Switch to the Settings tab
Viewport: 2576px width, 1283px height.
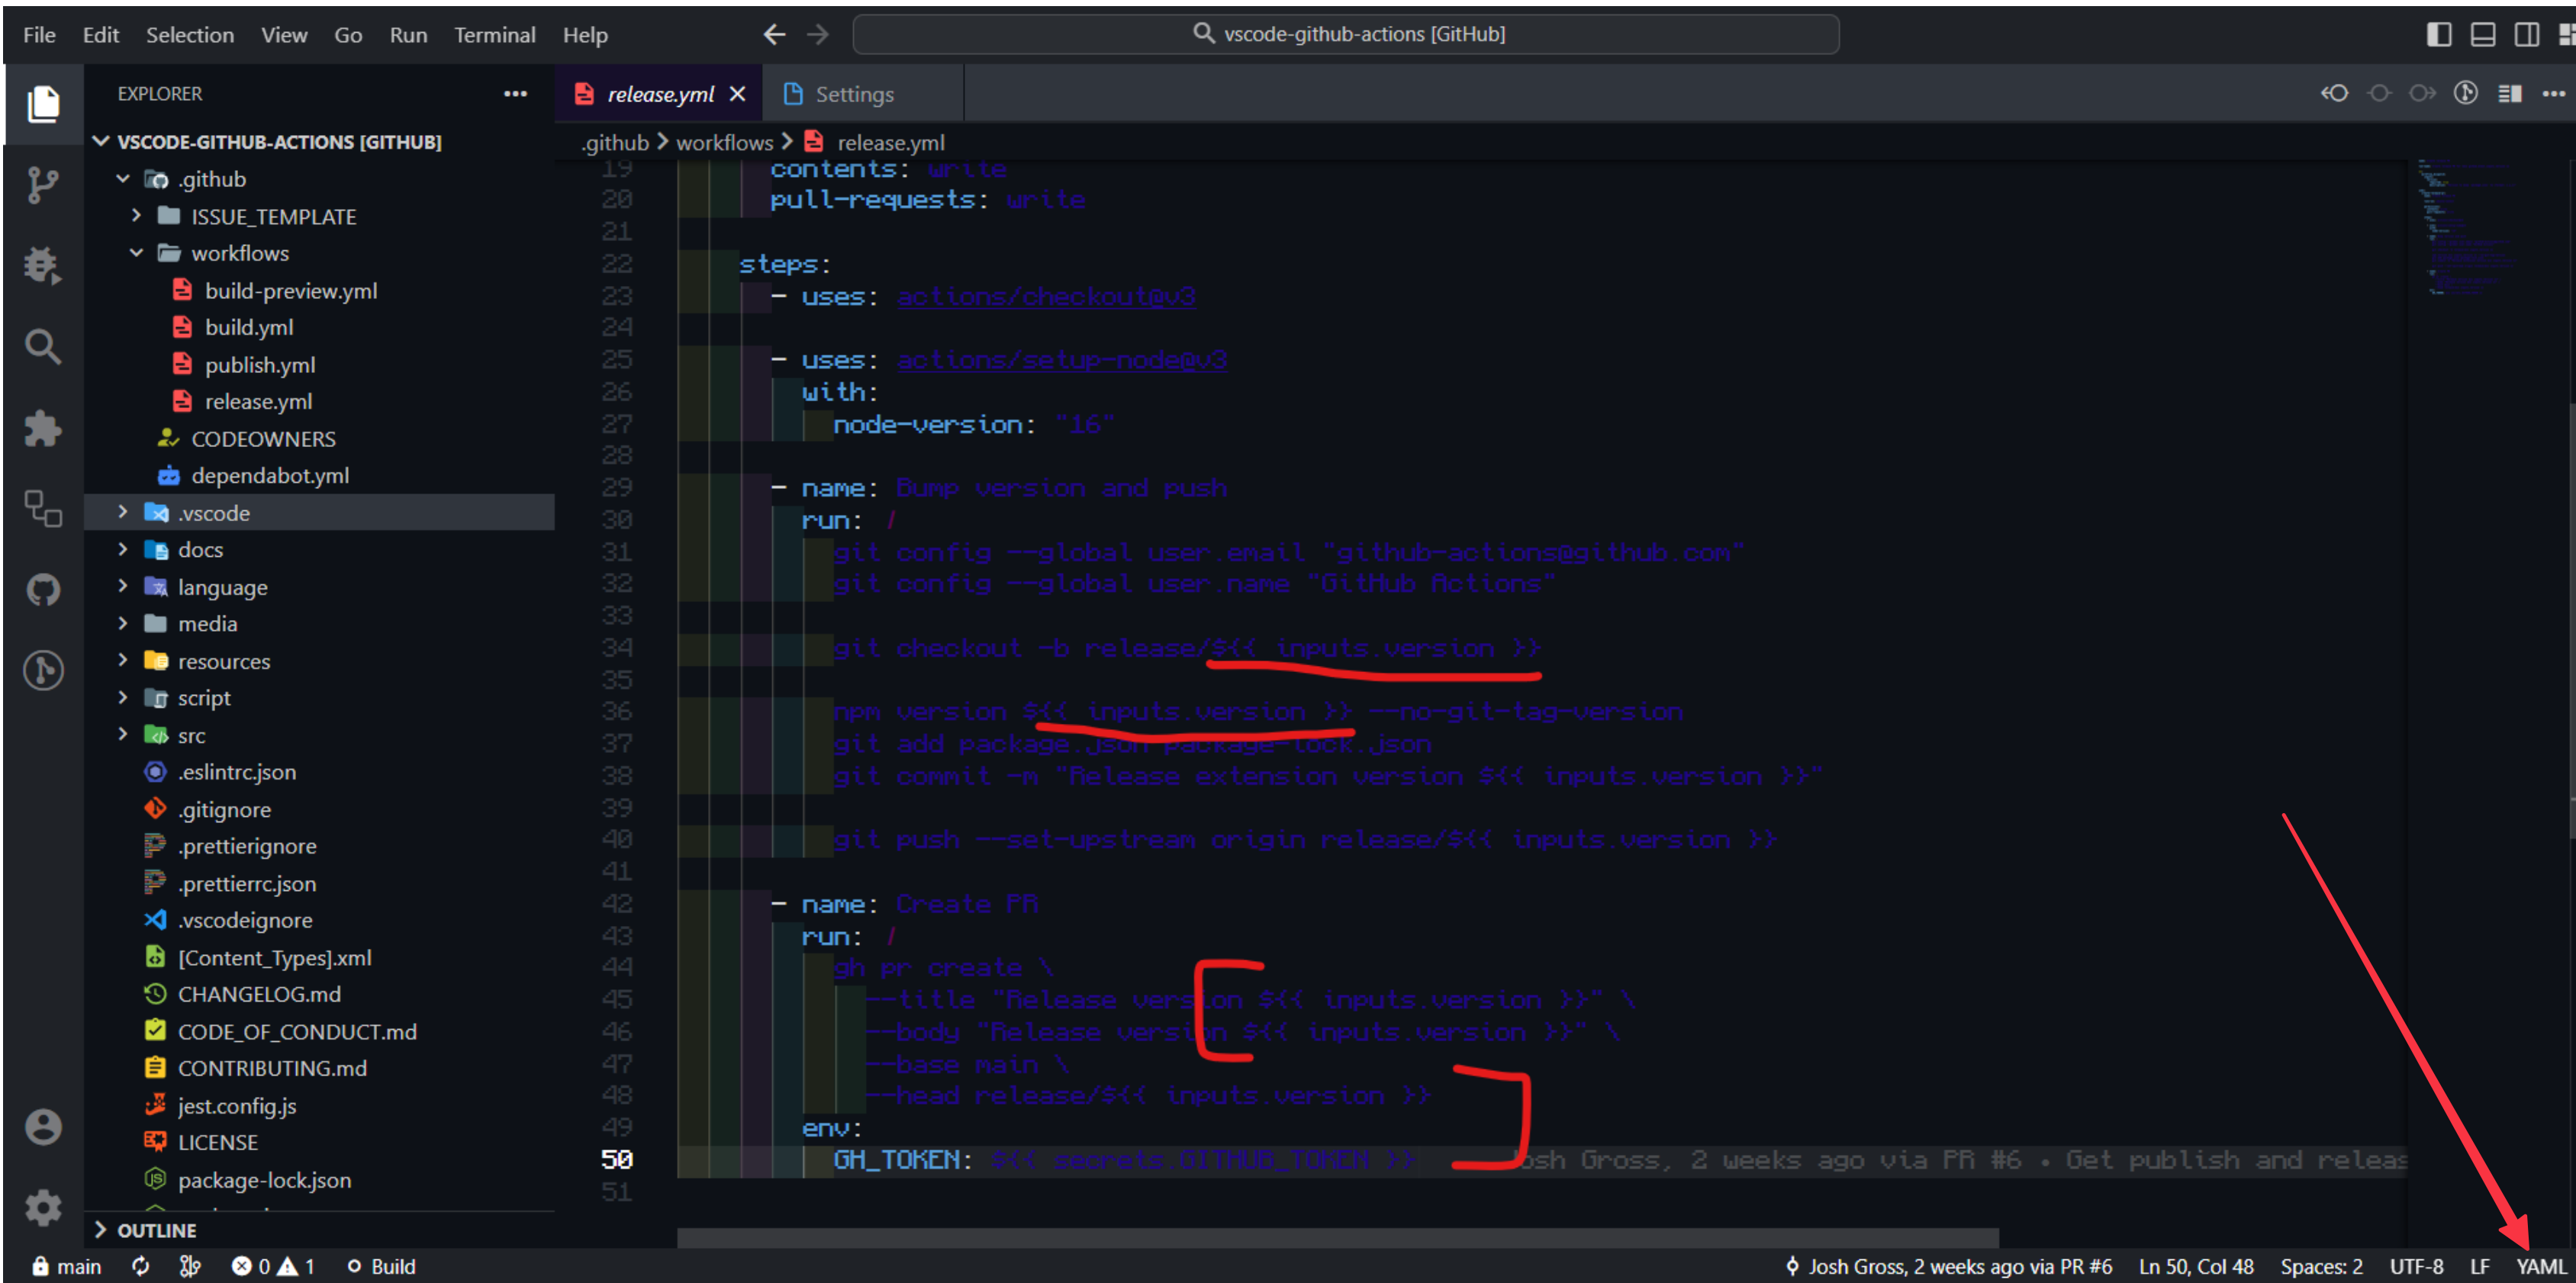tap(854, 93)
